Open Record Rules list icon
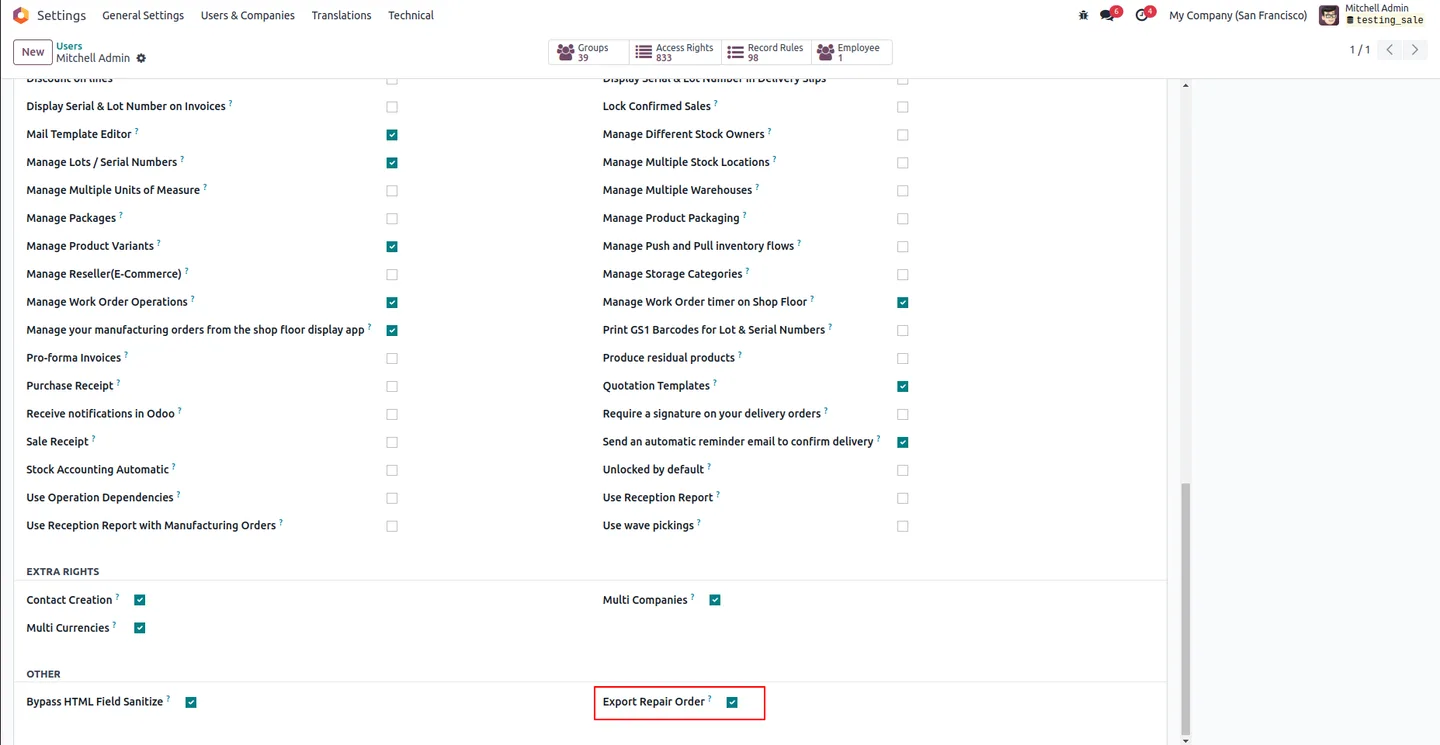 coord(736,52)
